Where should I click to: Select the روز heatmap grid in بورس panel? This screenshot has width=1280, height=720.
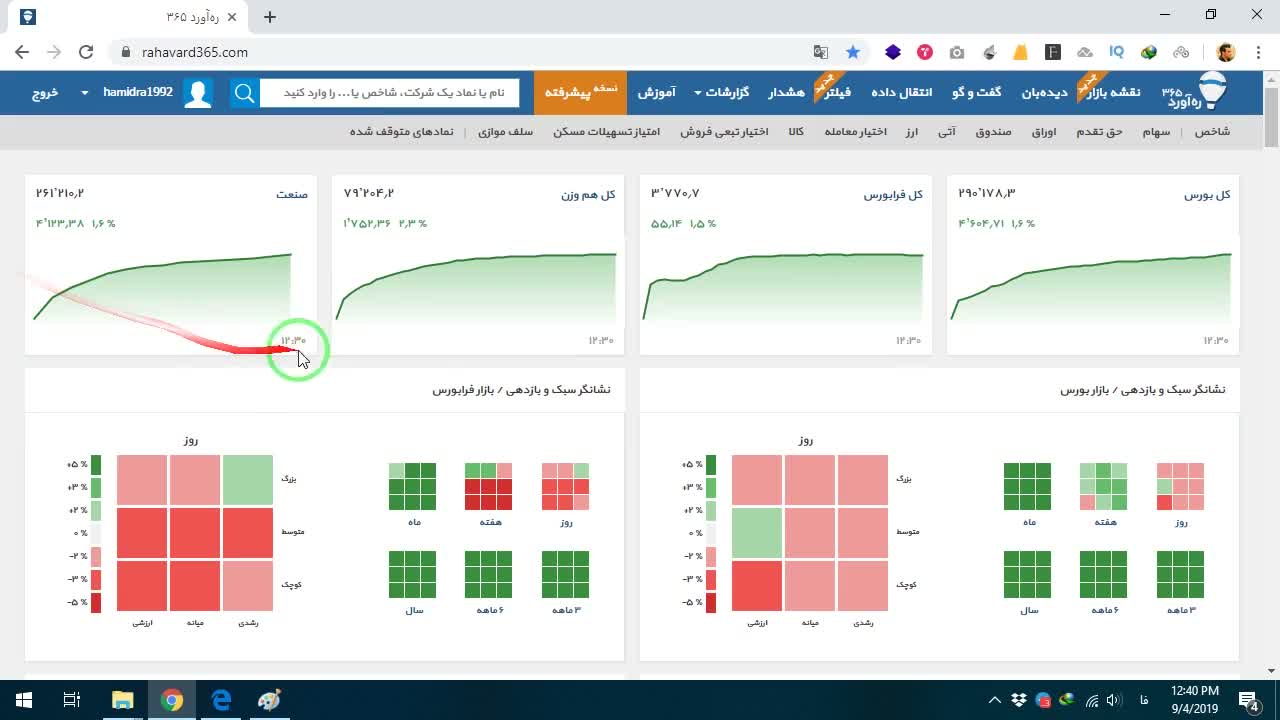click(x=1180, y=487)
